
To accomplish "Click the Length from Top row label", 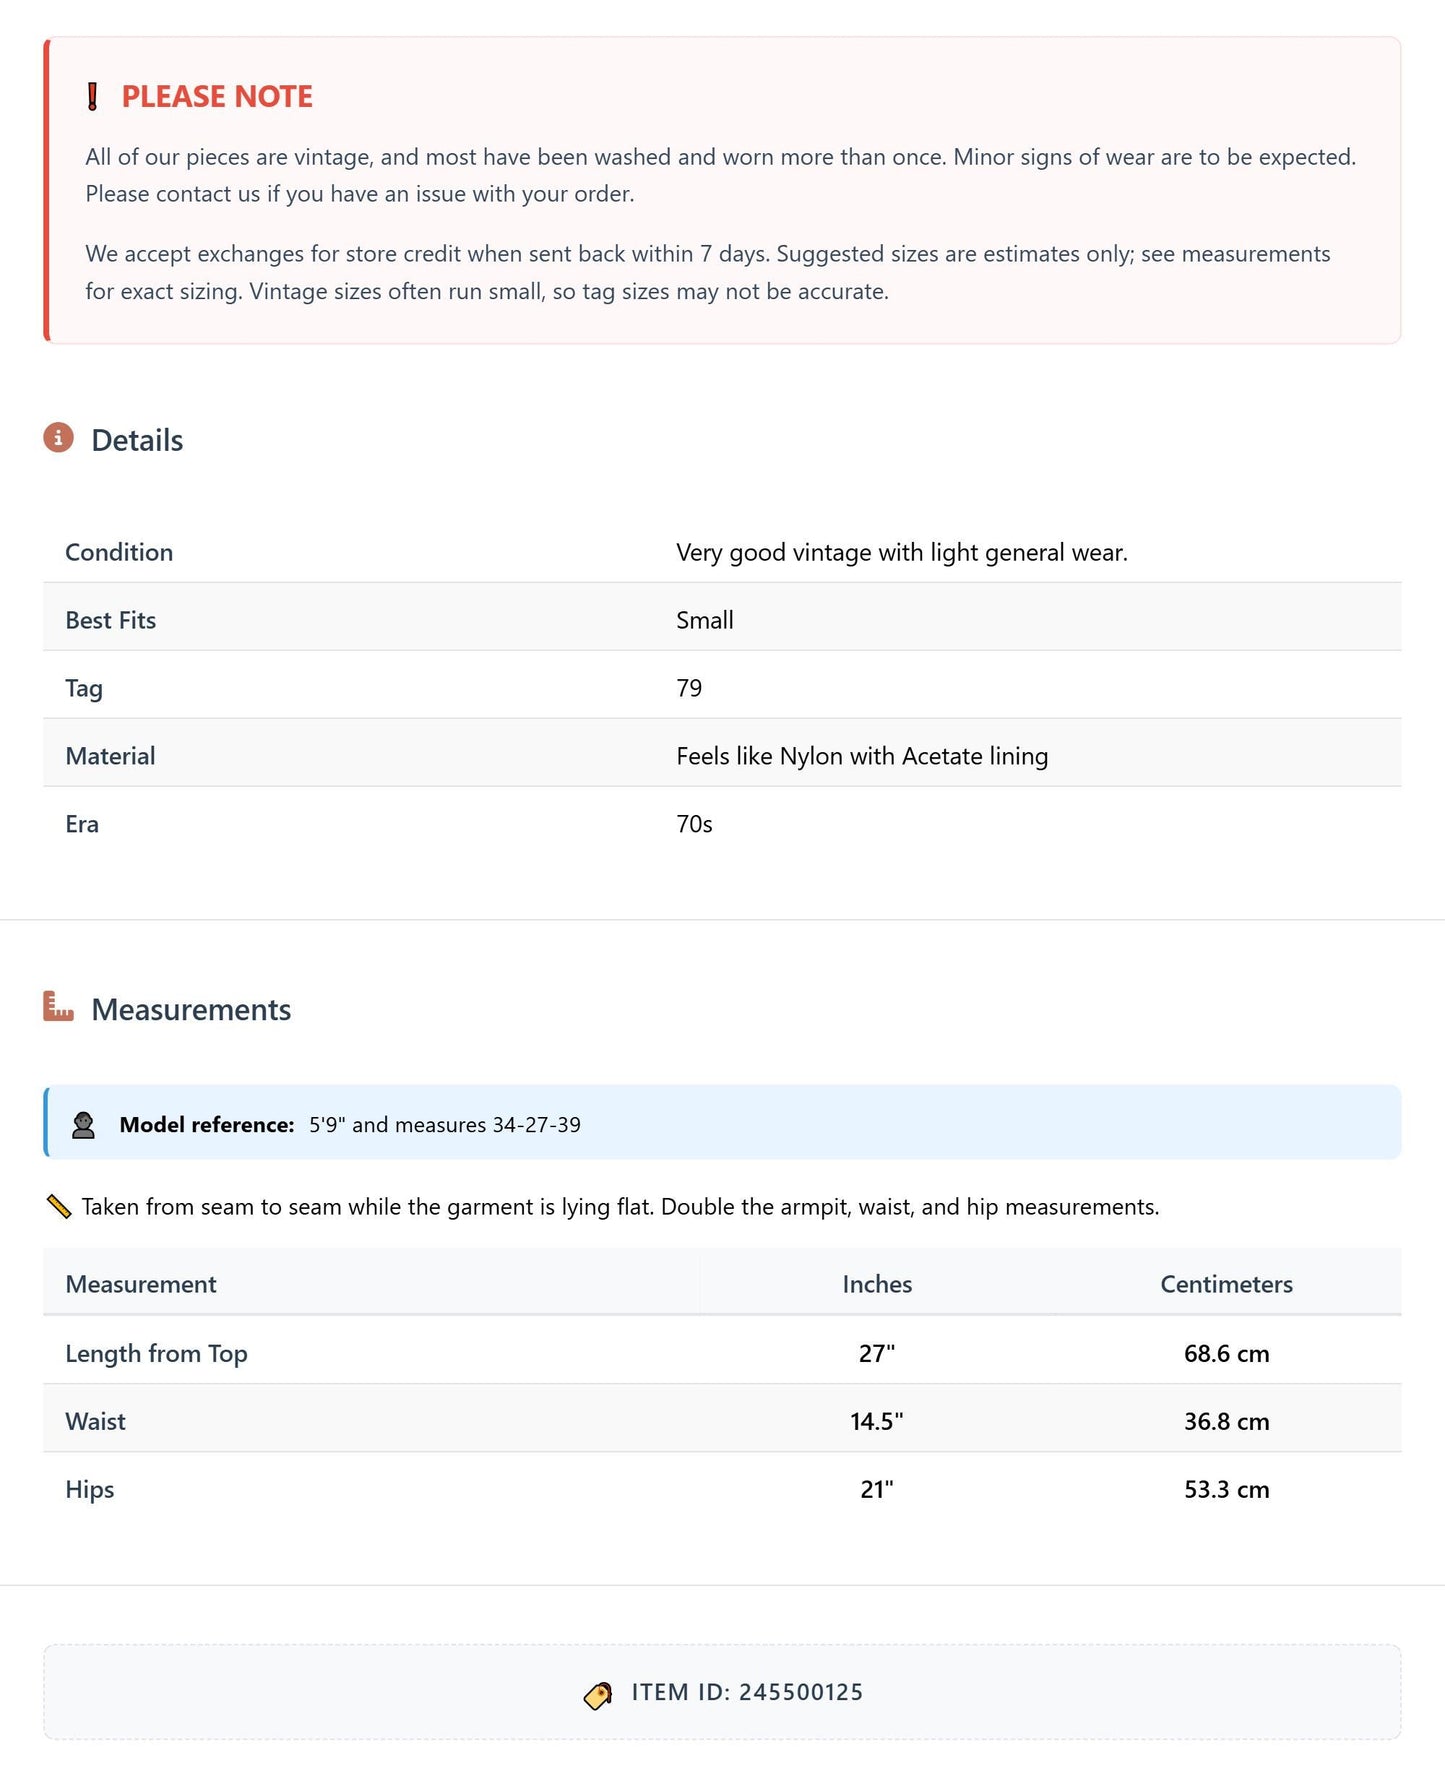I will pyautogui.click(x=156, y=1354).
